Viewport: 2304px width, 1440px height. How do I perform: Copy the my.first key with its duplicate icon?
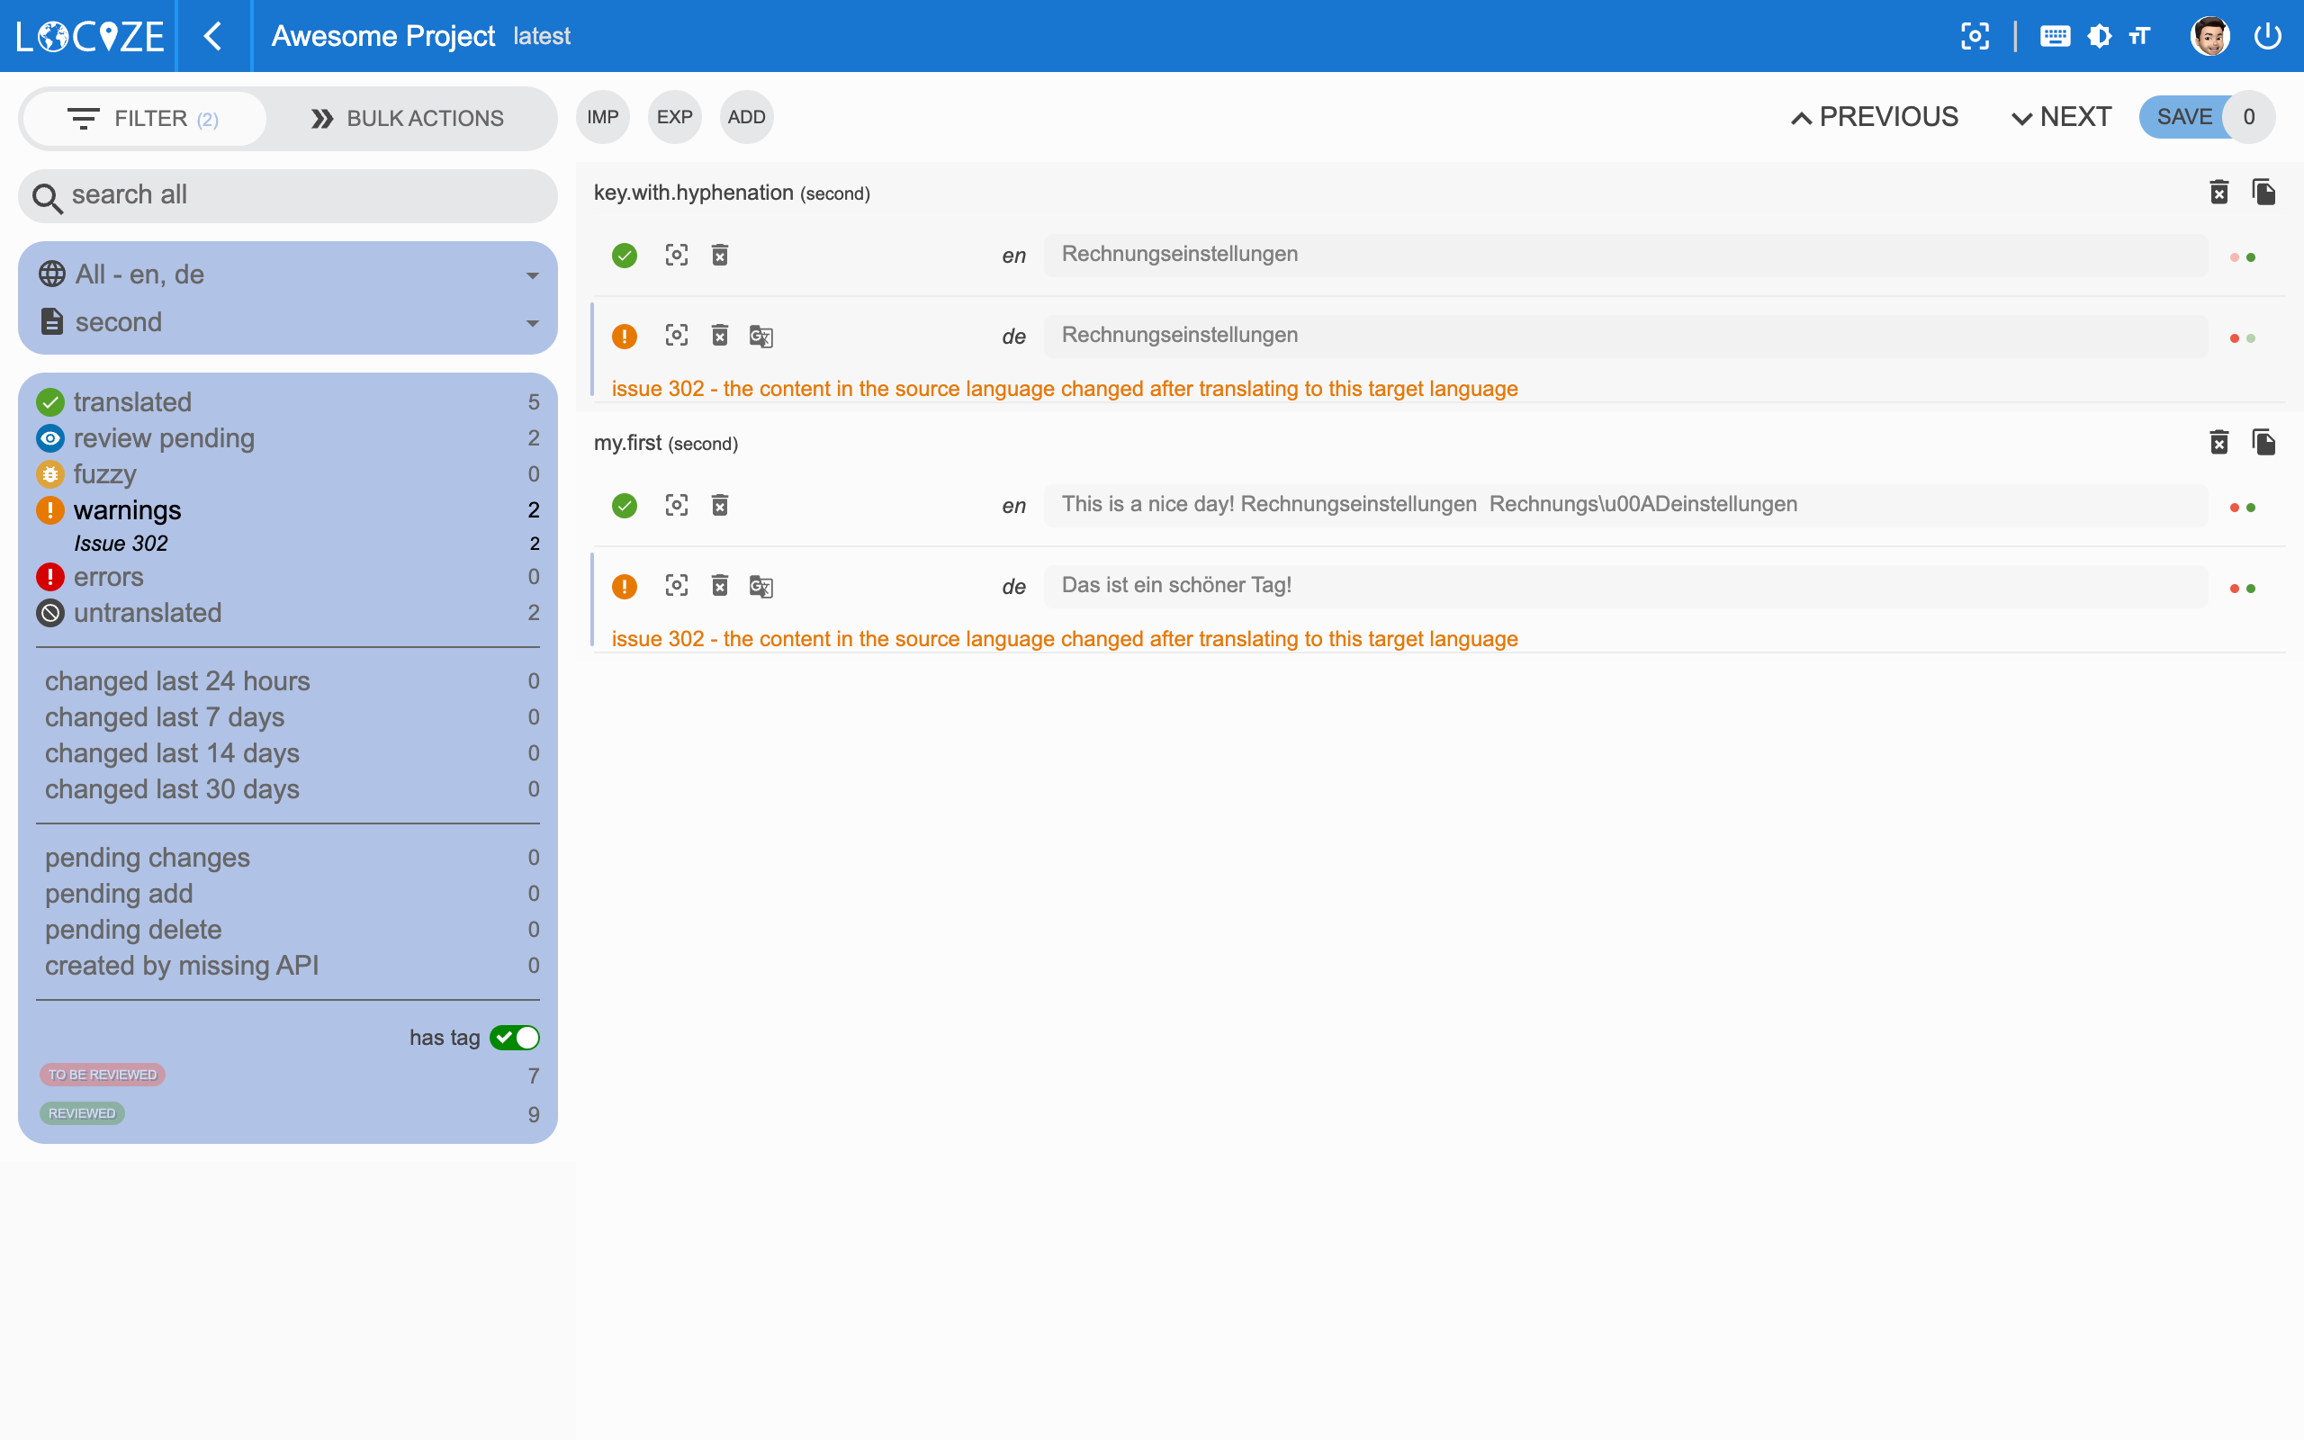[2263, 442]
